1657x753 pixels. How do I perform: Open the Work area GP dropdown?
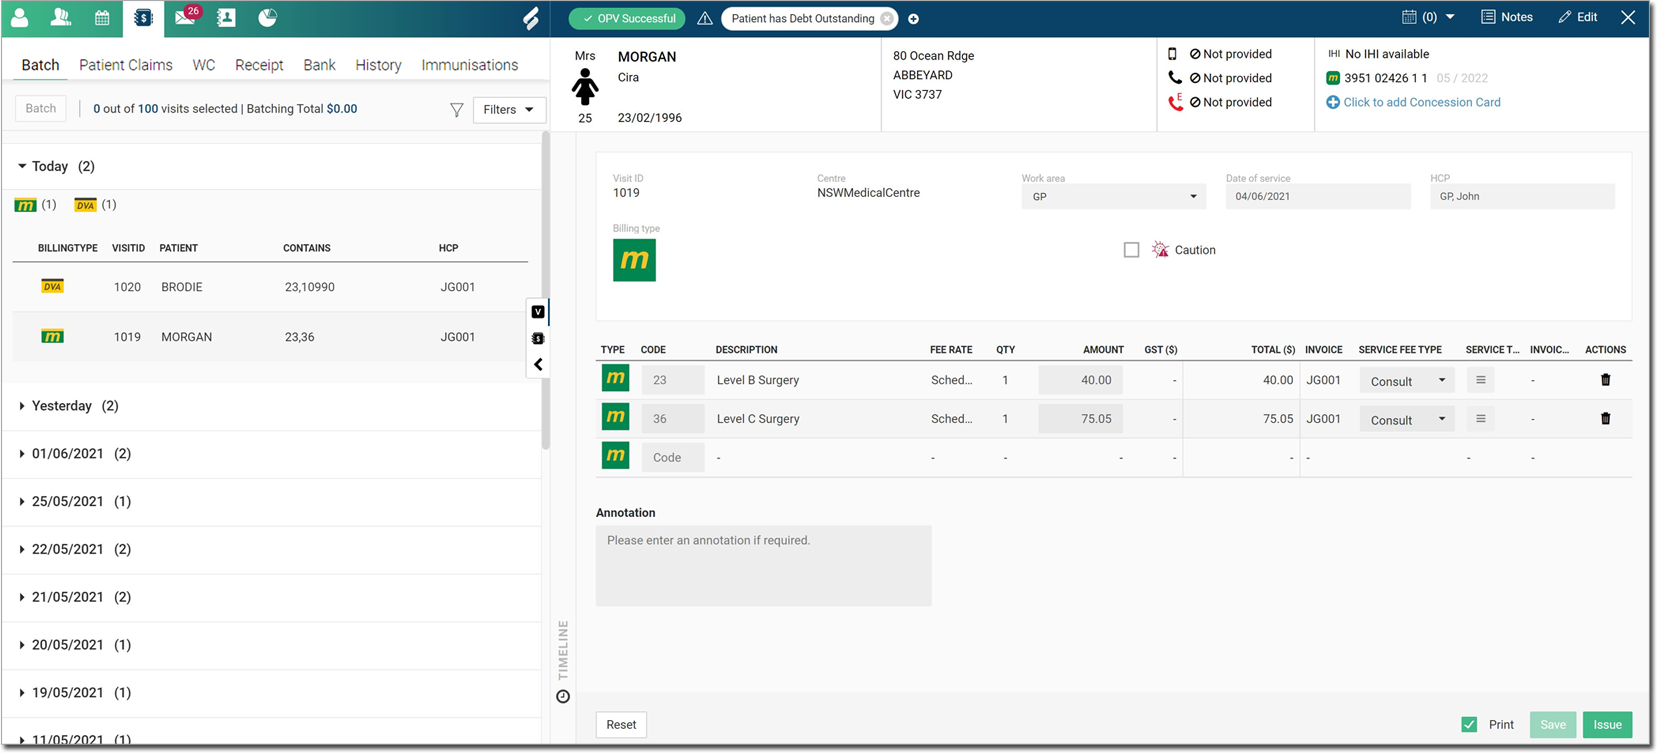(x=1113, y=197)
